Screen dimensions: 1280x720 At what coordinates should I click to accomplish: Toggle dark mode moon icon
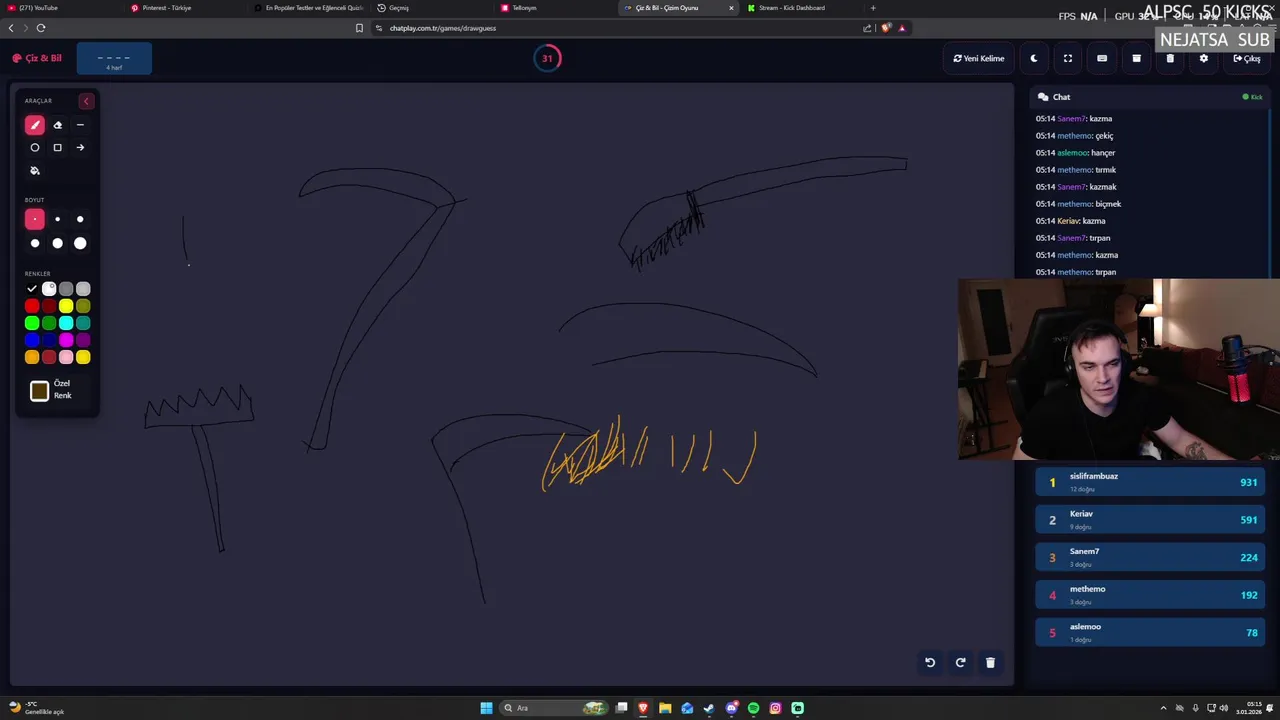1034,58
